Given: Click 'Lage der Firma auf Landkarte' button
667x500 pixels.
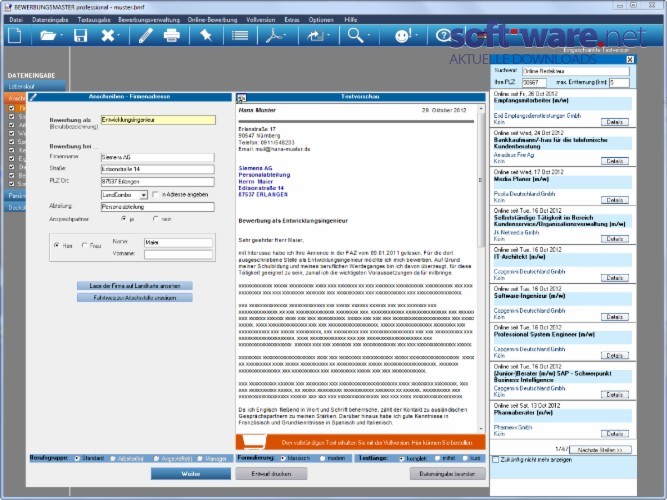Looking at the screenshot, I should coord(134,286).
